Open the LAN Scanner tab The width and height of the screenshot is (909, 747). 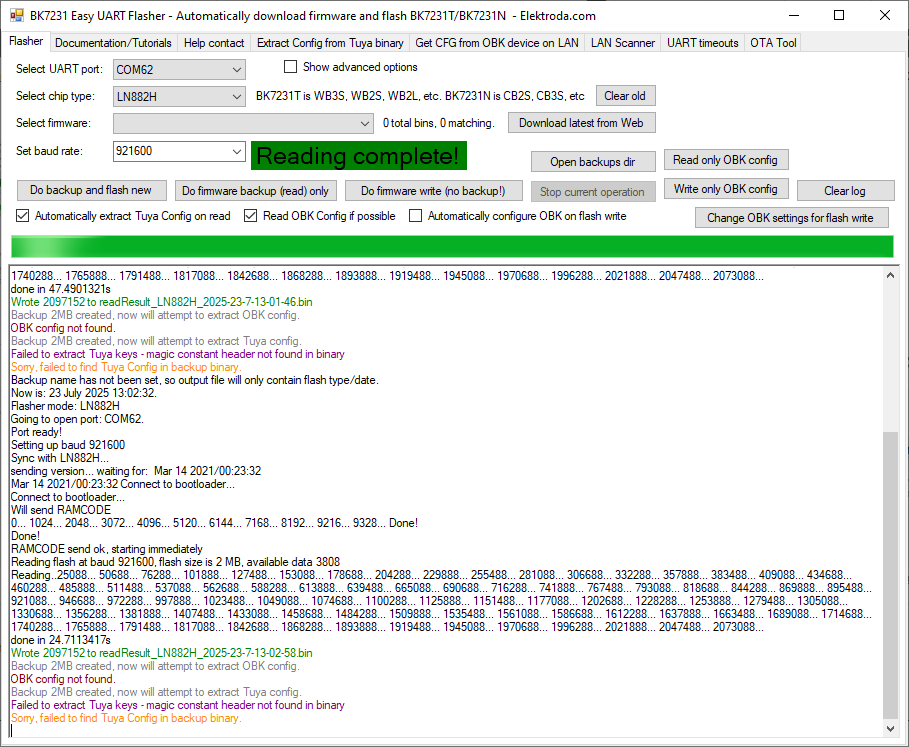pyautogui.click(x=623, y=43)
